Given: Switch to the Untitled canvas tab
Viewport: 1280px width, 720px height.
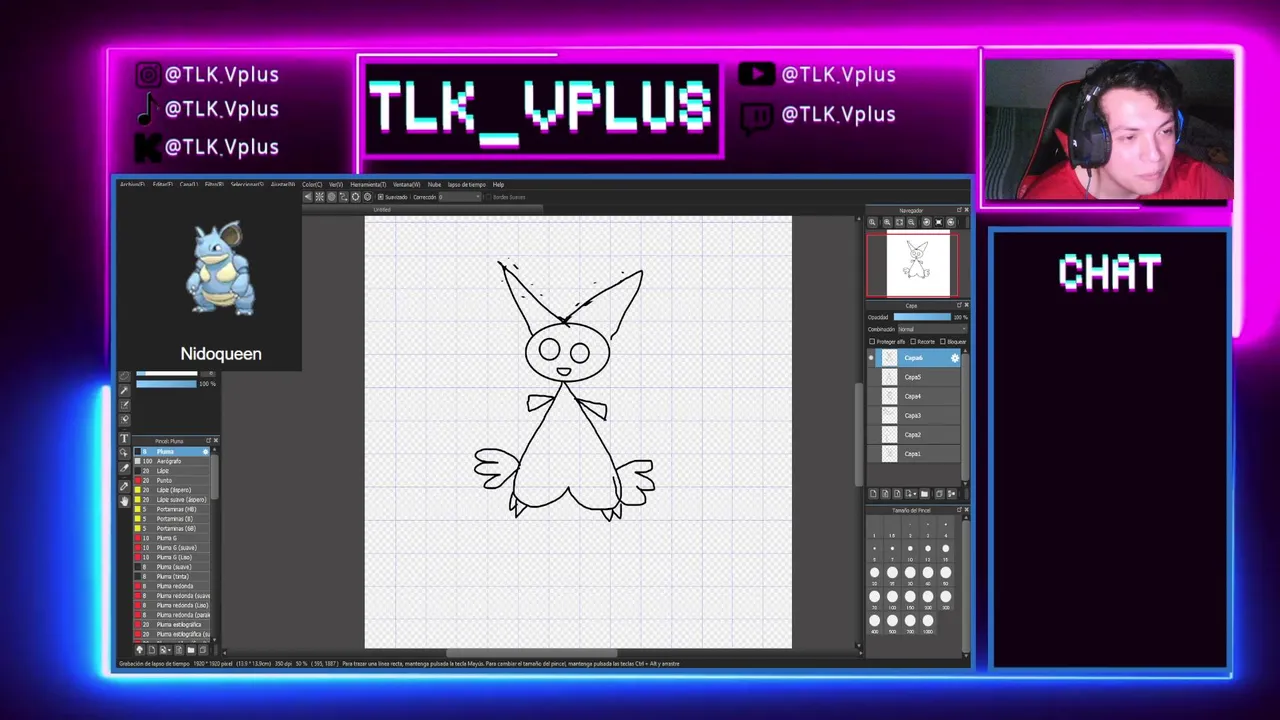Looking at the screenshot, I should click(x=381, y=210).
